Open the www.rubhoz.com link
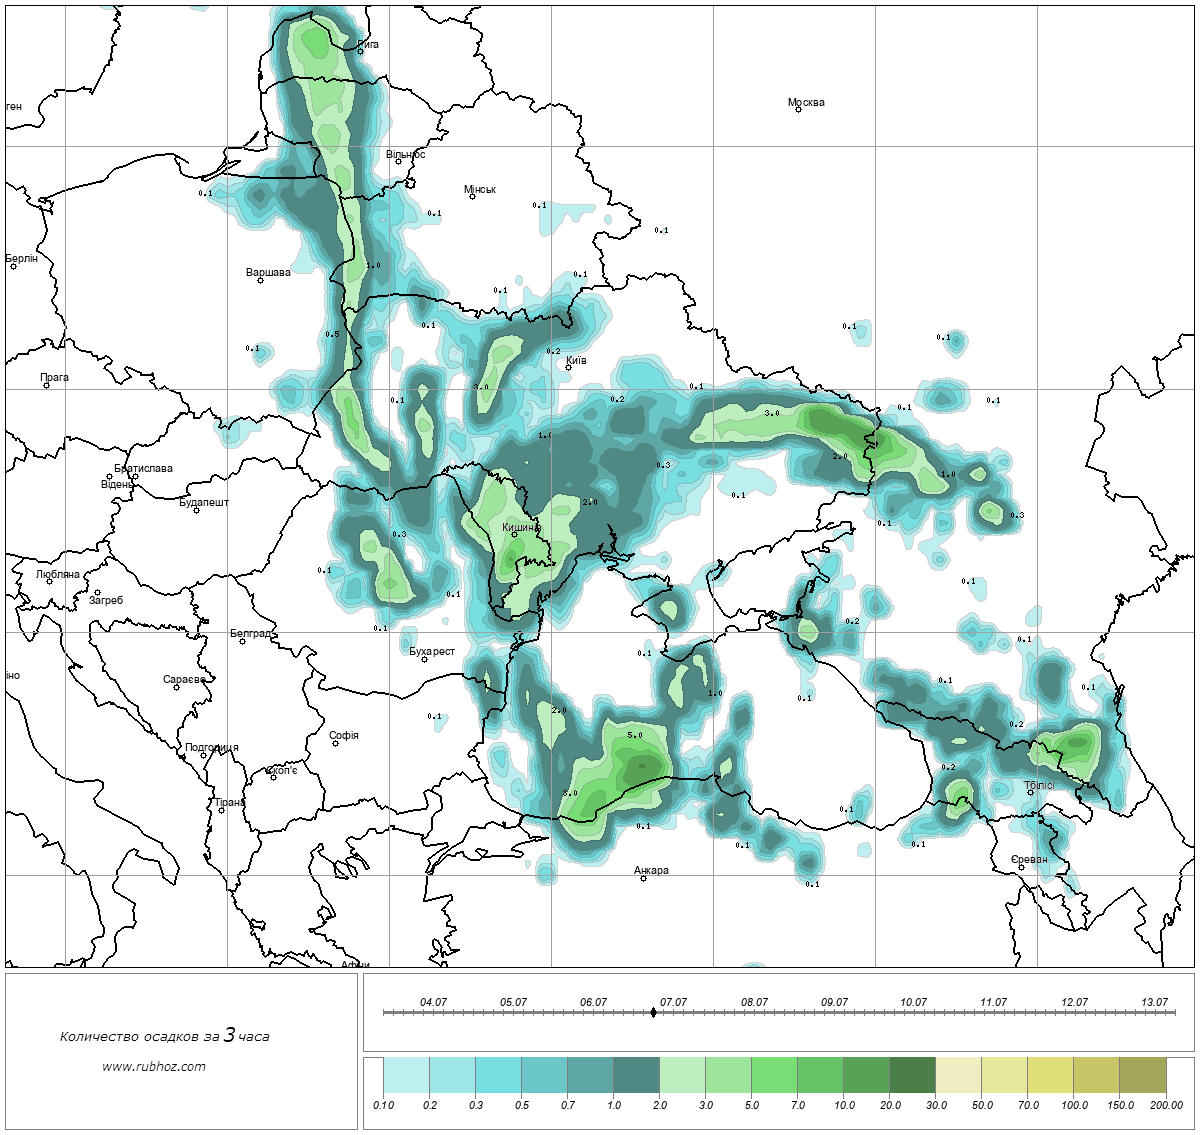Image resolution: width=1200 pixels, height=1135 pixels. click(x=154, y=1066)
